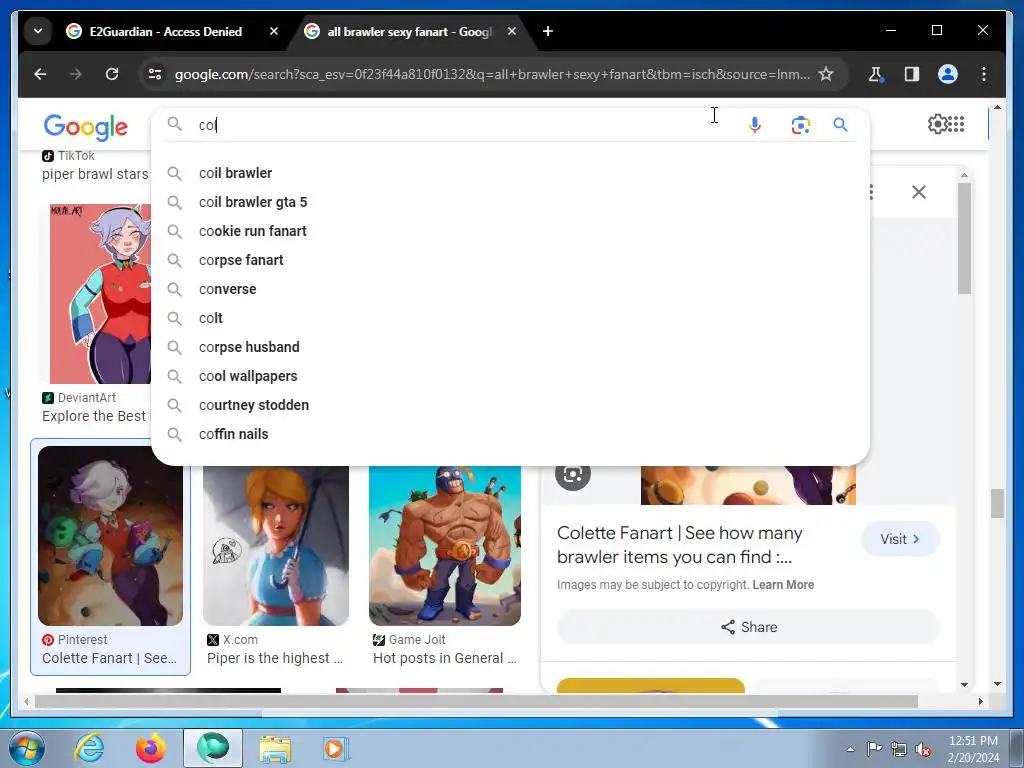Open the Learn More copyright link
1024x768 pixels.
(783, 585)
